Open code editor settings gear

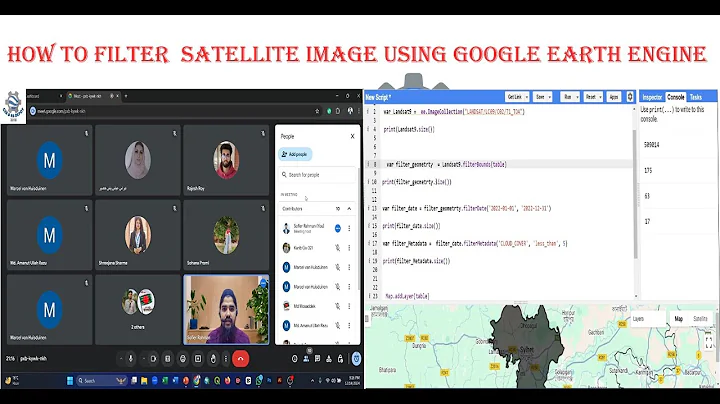[x=630, y=97]
